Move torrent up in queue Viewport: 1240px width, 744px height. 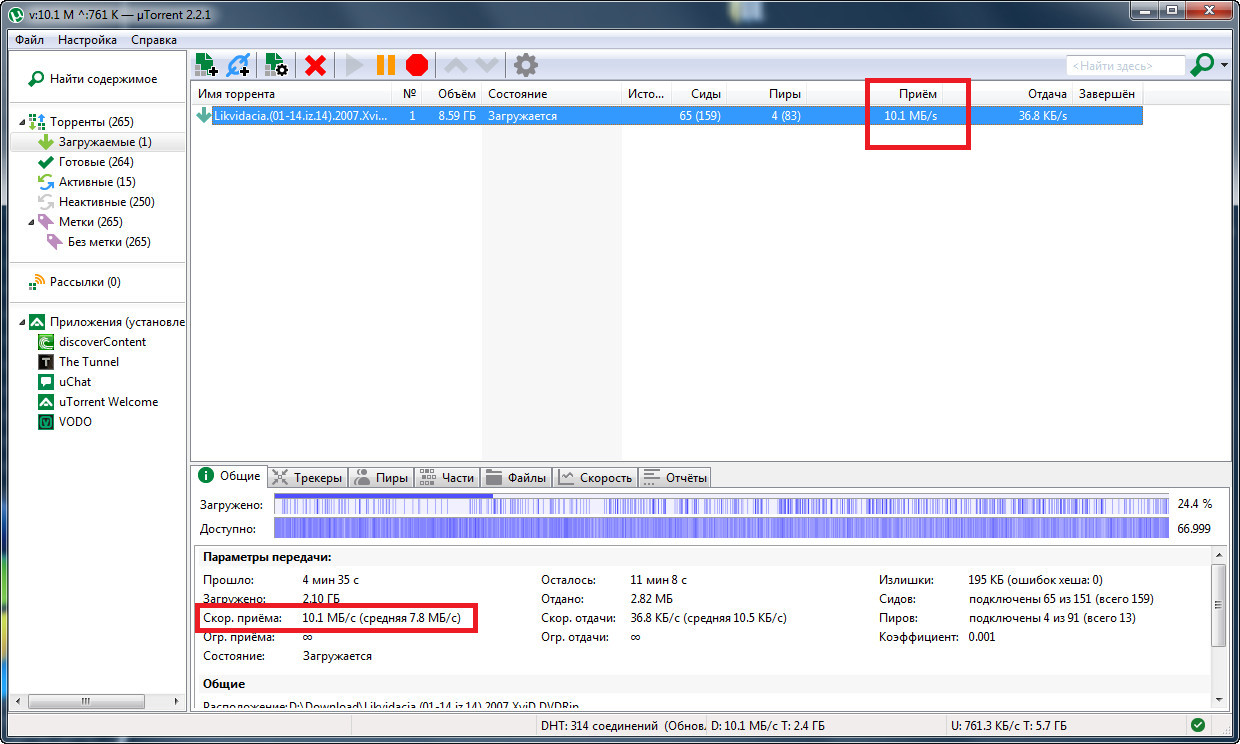(x=455, y=66)
